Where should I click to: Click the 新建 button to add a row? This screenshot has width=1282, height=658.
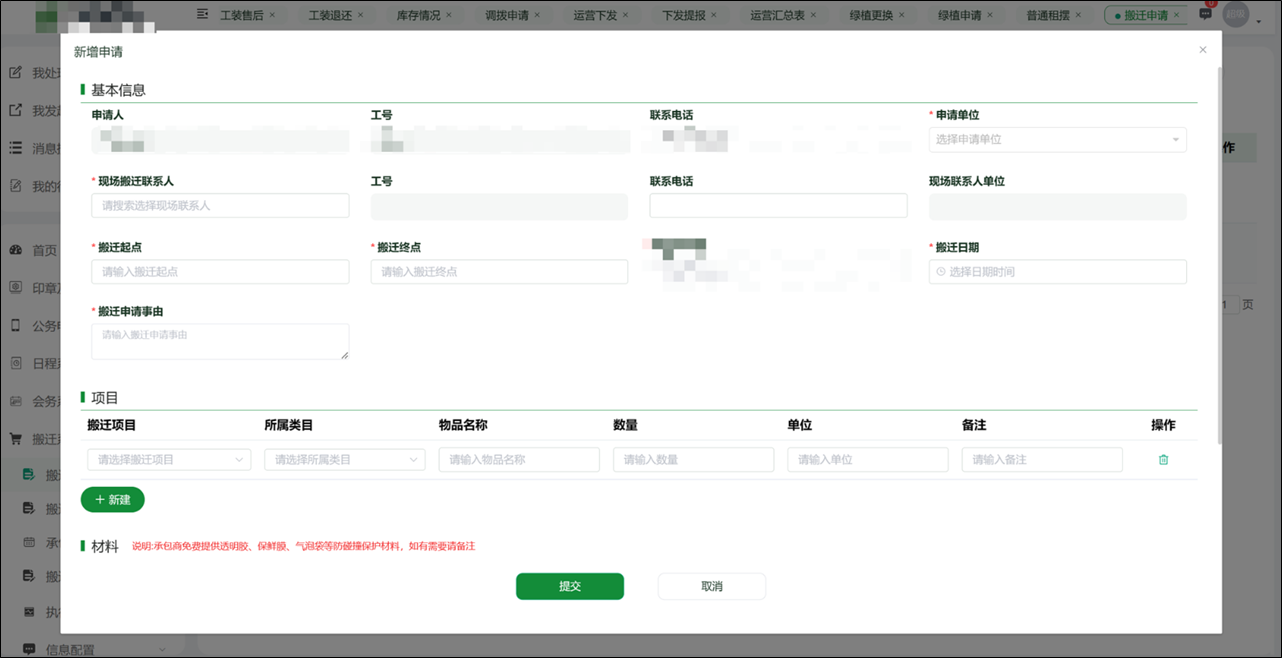112,499
